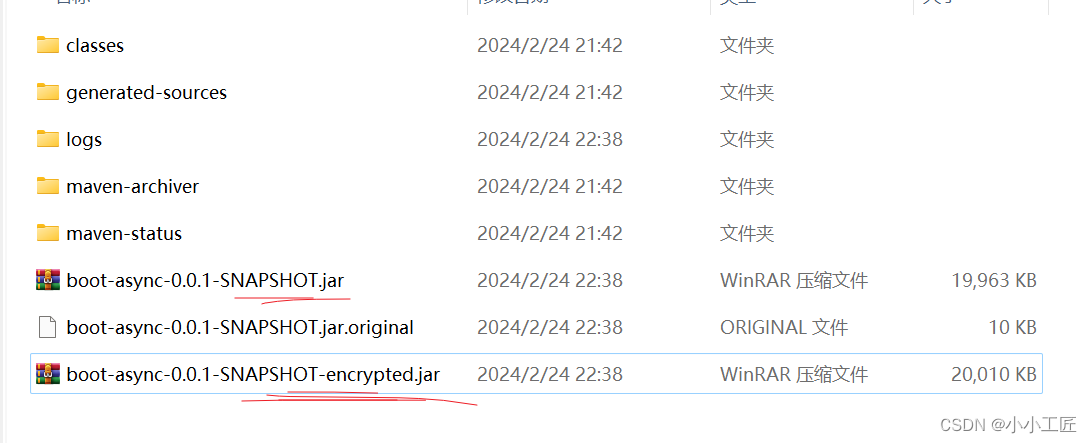Screen dimensions: 1092x443
Task: Select the classes folder name
Action: click(x=95, y=45)
